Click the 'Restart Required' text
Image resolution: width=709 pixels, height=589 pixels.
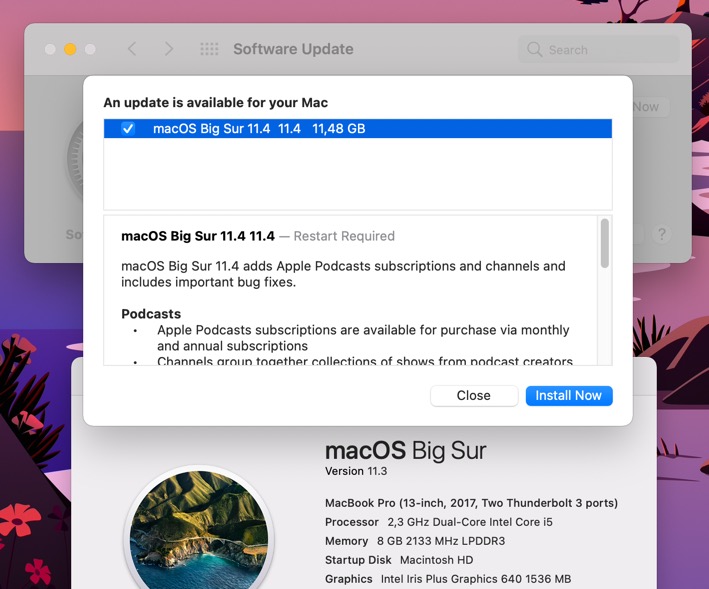point(344,236)
